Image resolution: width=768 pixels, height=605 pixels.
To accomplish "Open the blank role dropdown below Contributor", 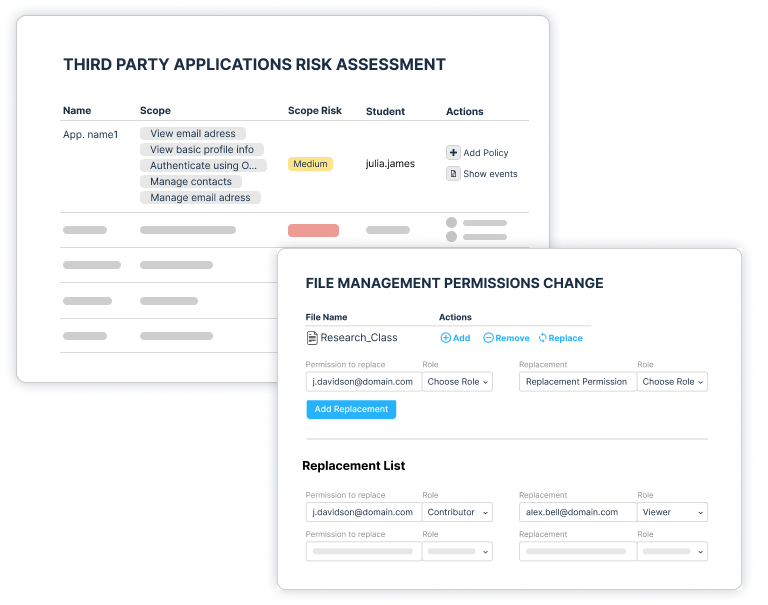I will point(457,551).
